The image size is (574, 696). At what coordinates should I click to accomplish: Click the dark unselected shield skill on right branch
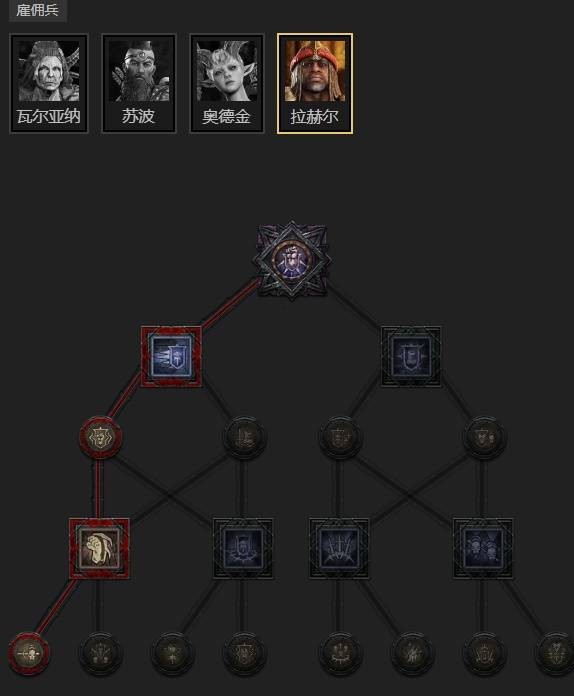(x=411, y=356)
